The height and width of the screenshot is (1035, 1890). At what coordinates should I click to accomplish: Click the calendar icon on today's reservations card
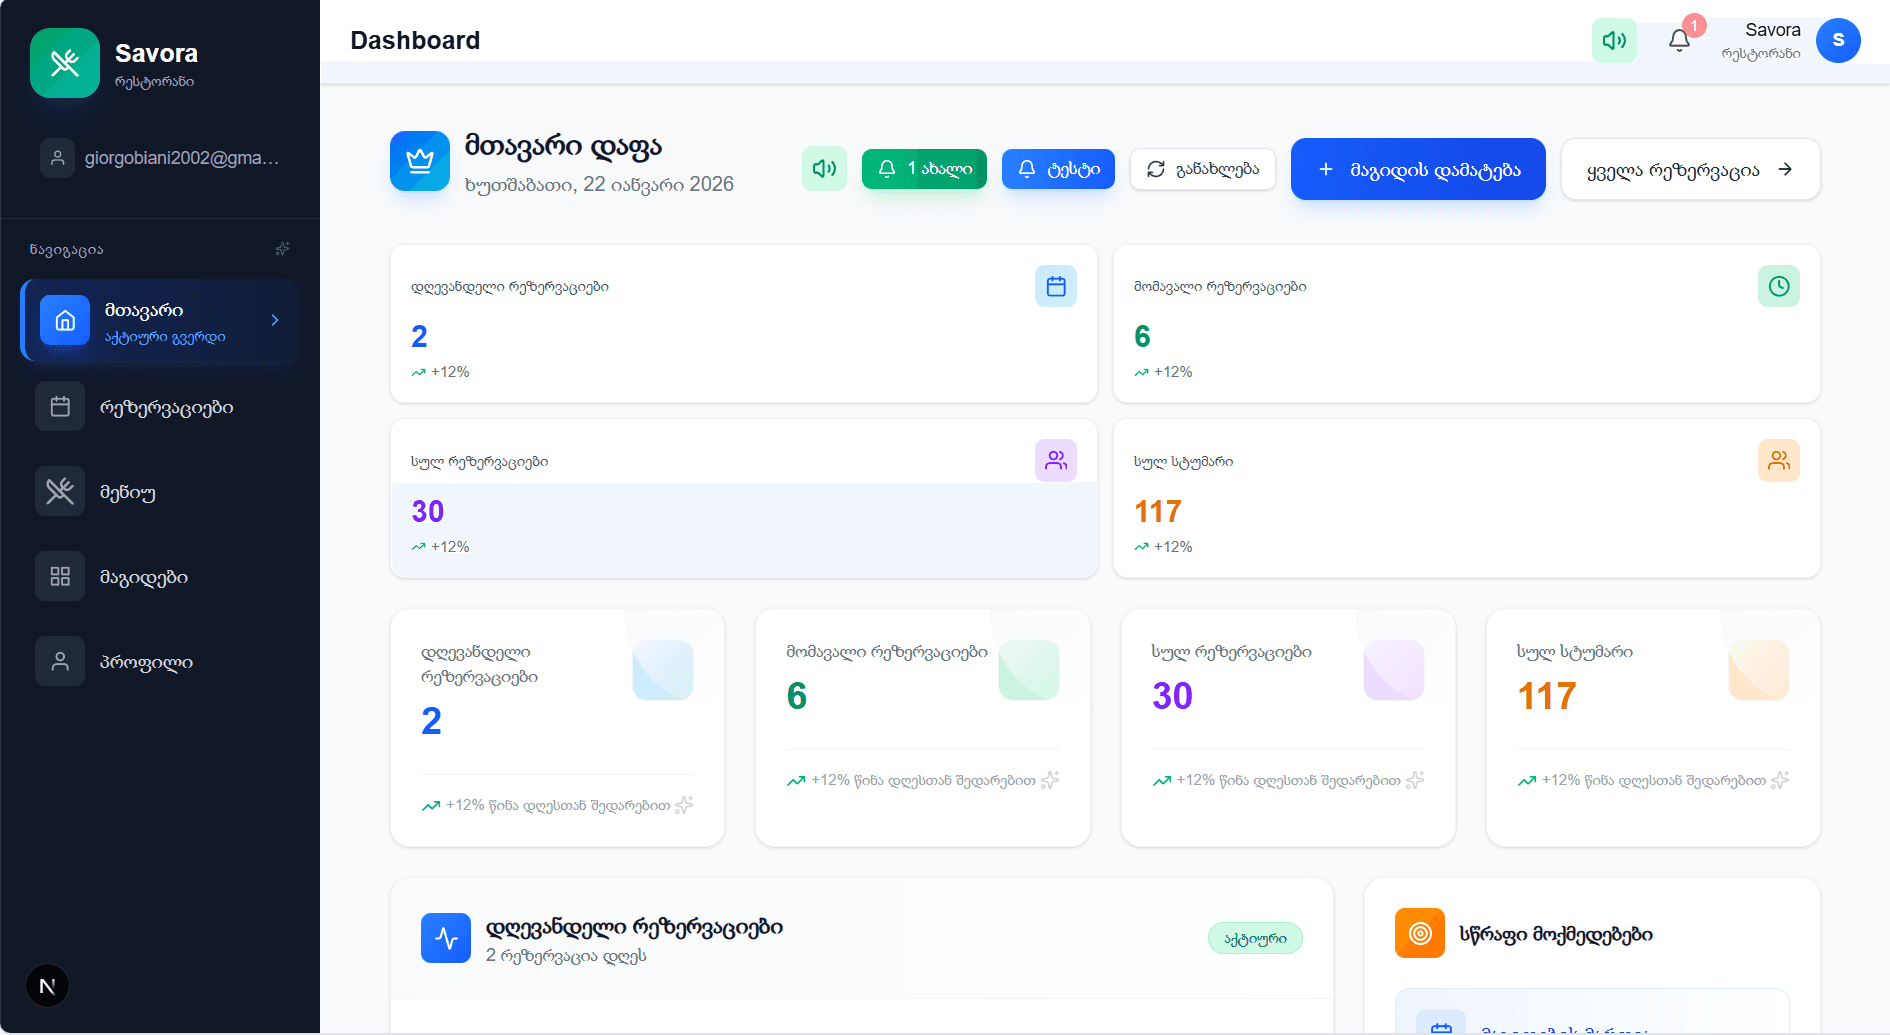click(1055, 287)
